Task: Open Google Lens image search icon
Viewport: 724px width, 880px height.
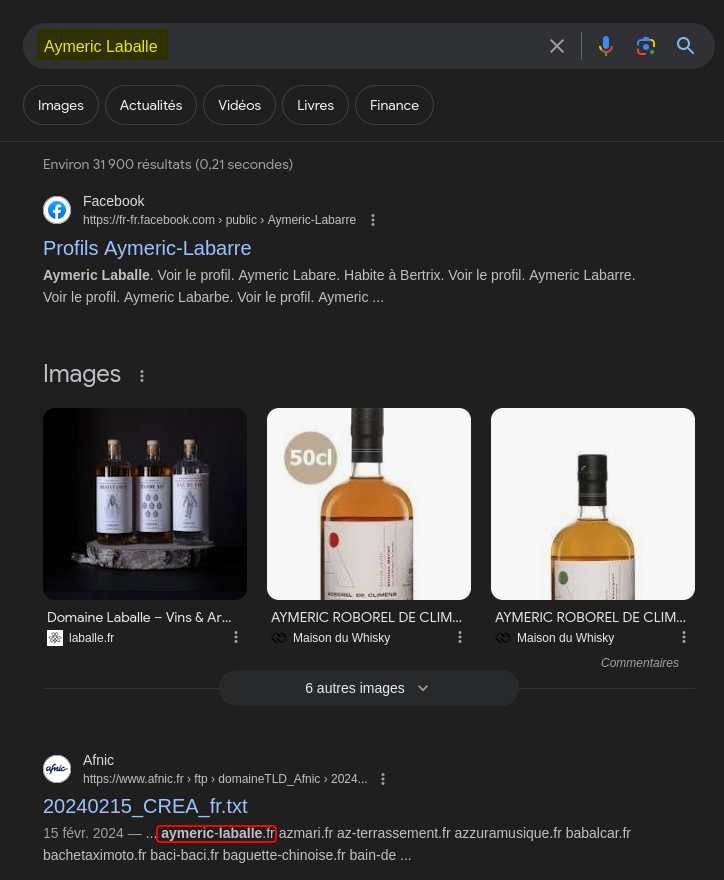Action: point(646,46)
